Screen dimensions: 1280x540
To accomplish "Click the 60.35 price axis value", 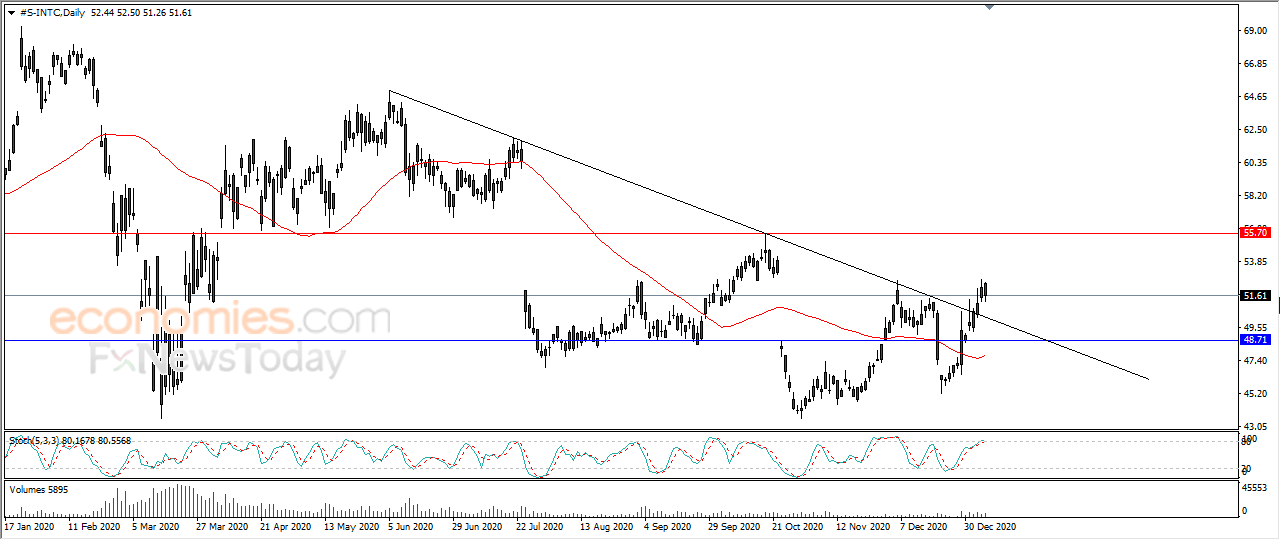I will tap(1254, 163).
